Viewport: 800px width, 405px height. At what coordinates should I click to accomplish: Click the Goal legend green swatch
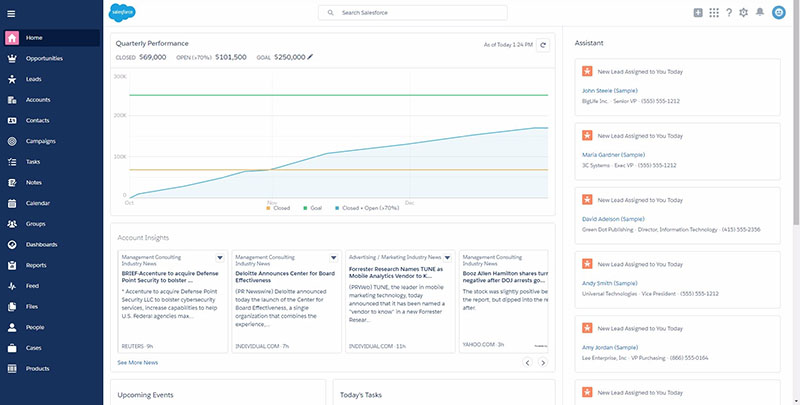(305, 208)
